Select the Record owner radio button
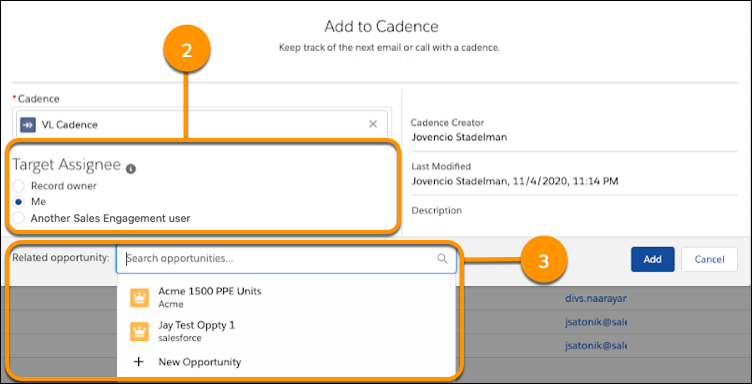 pyautogui.click(x=18, y=186)
